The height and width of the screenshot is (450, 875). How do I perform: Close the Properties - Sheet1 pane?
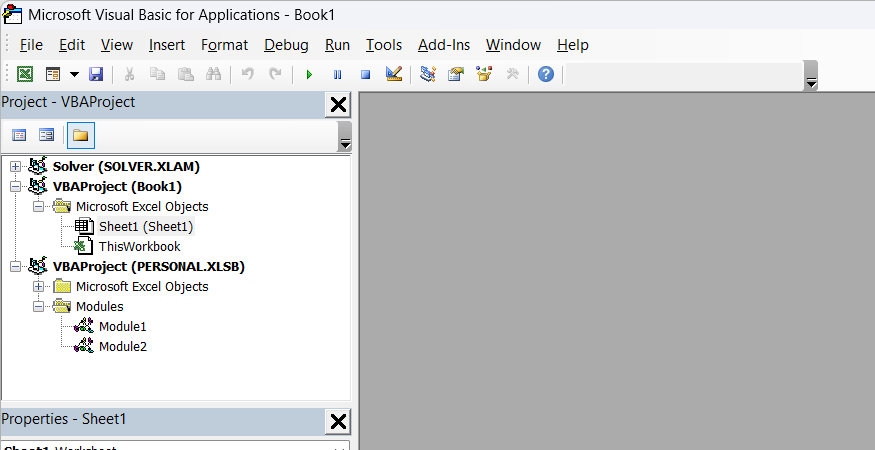338,422
